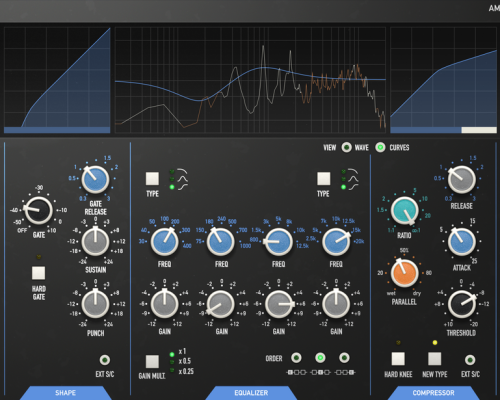This screenshot has width=500, height=400.
Task: Click the low band high-shelf curve icon
Action: point(182,172)
